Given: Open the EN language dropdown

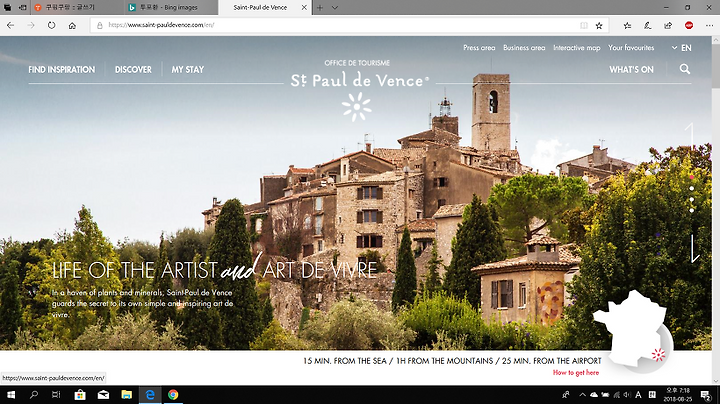Looking at the screenshot, I should 681,48.
